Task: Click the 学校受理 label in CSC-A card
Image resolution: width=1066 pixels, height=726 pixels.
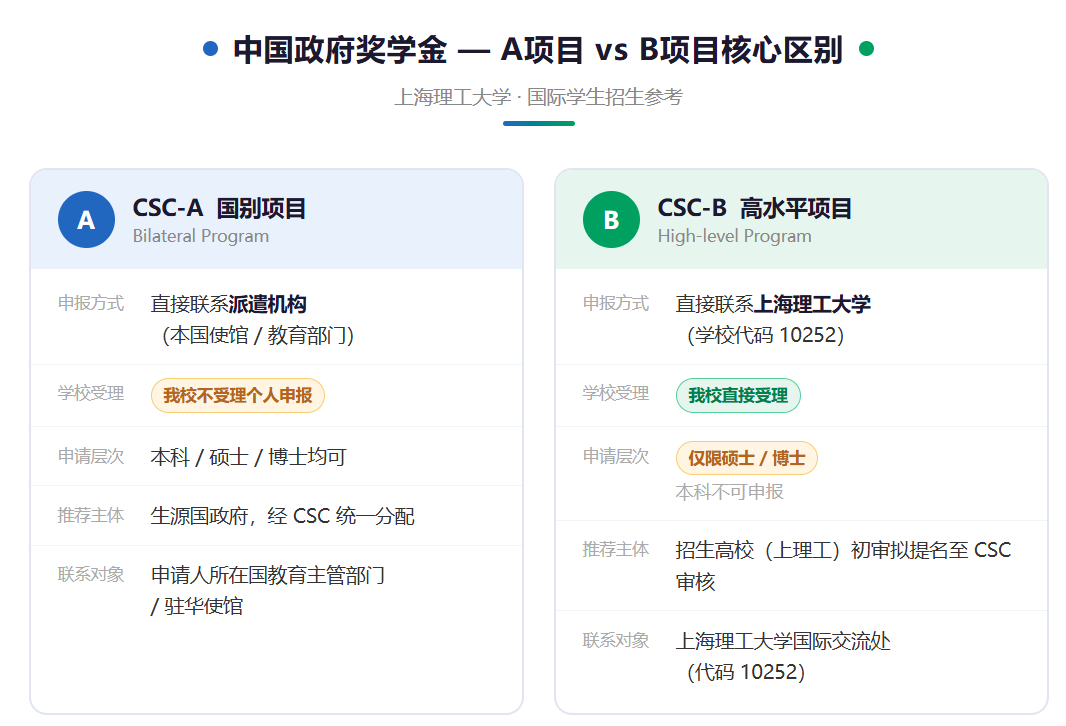Action: [x=91, y=393]
